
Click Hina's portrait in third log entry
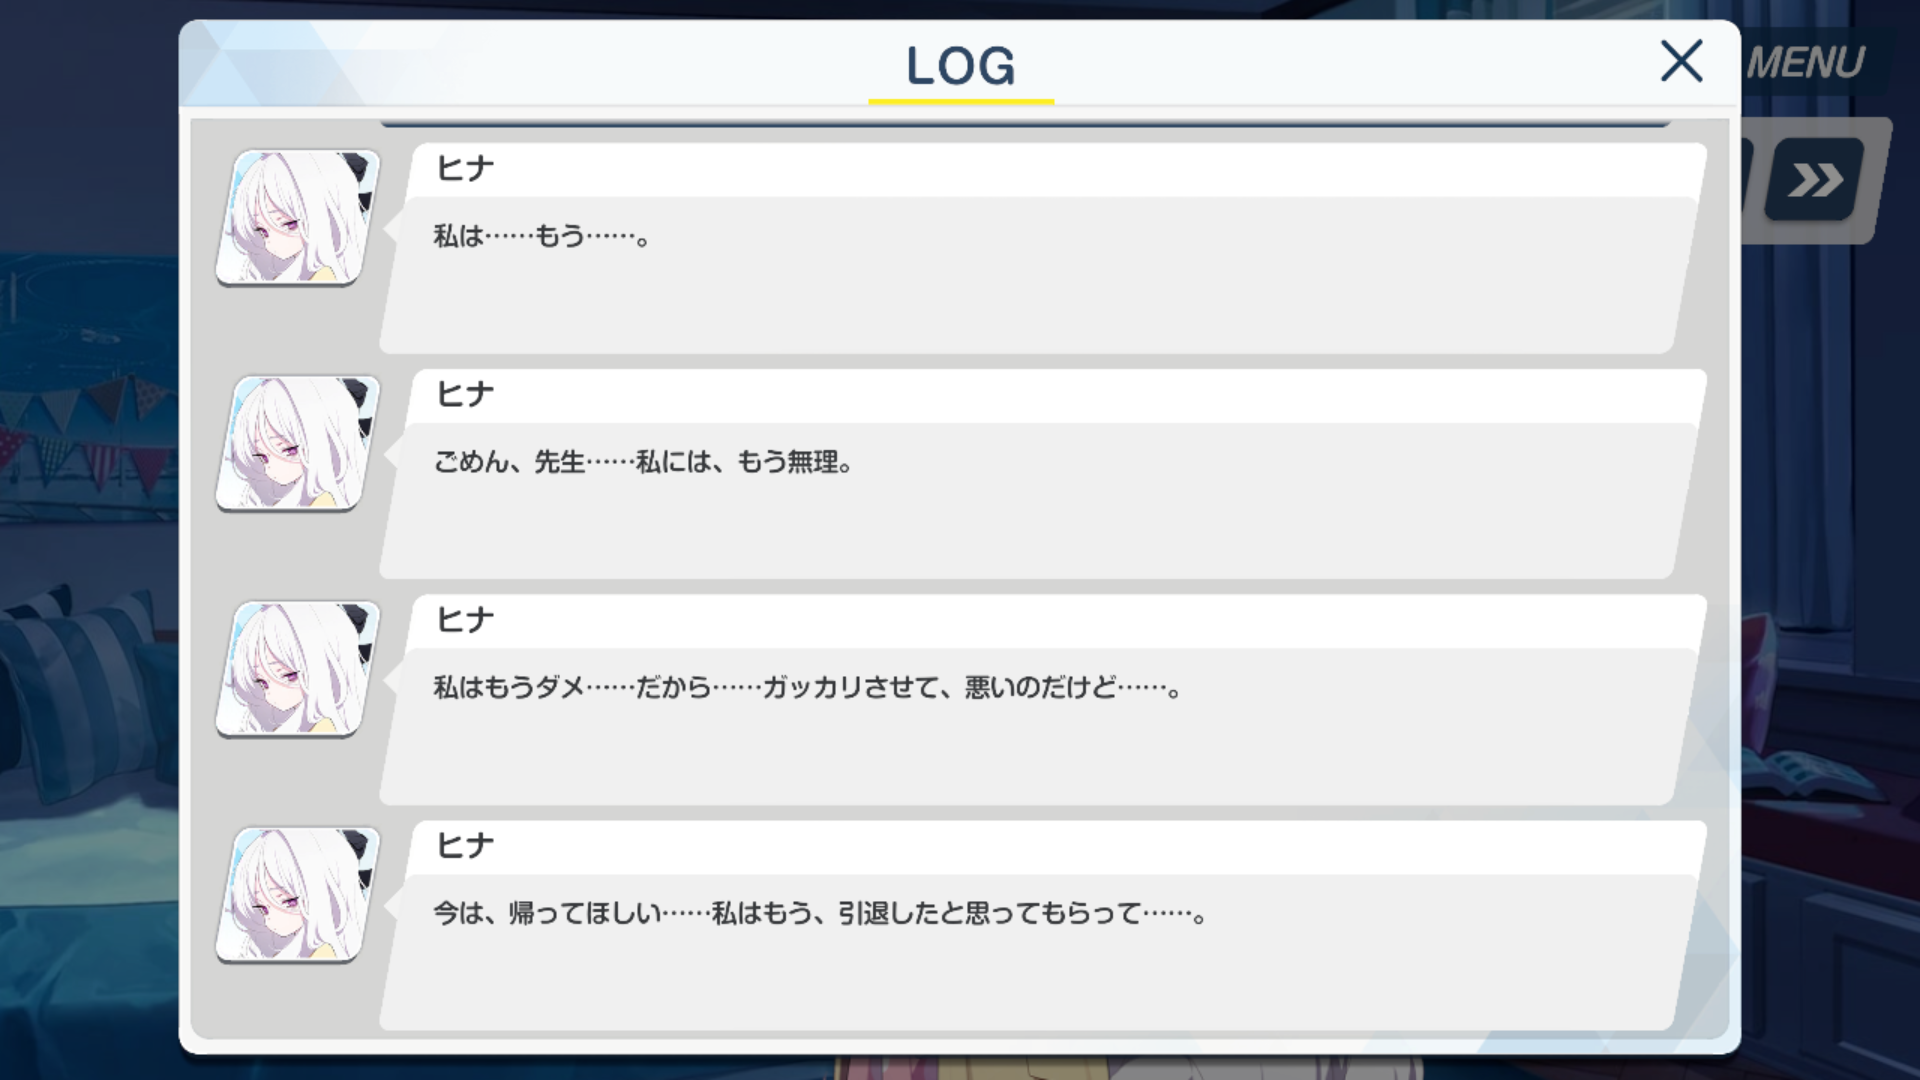point(298,669)
